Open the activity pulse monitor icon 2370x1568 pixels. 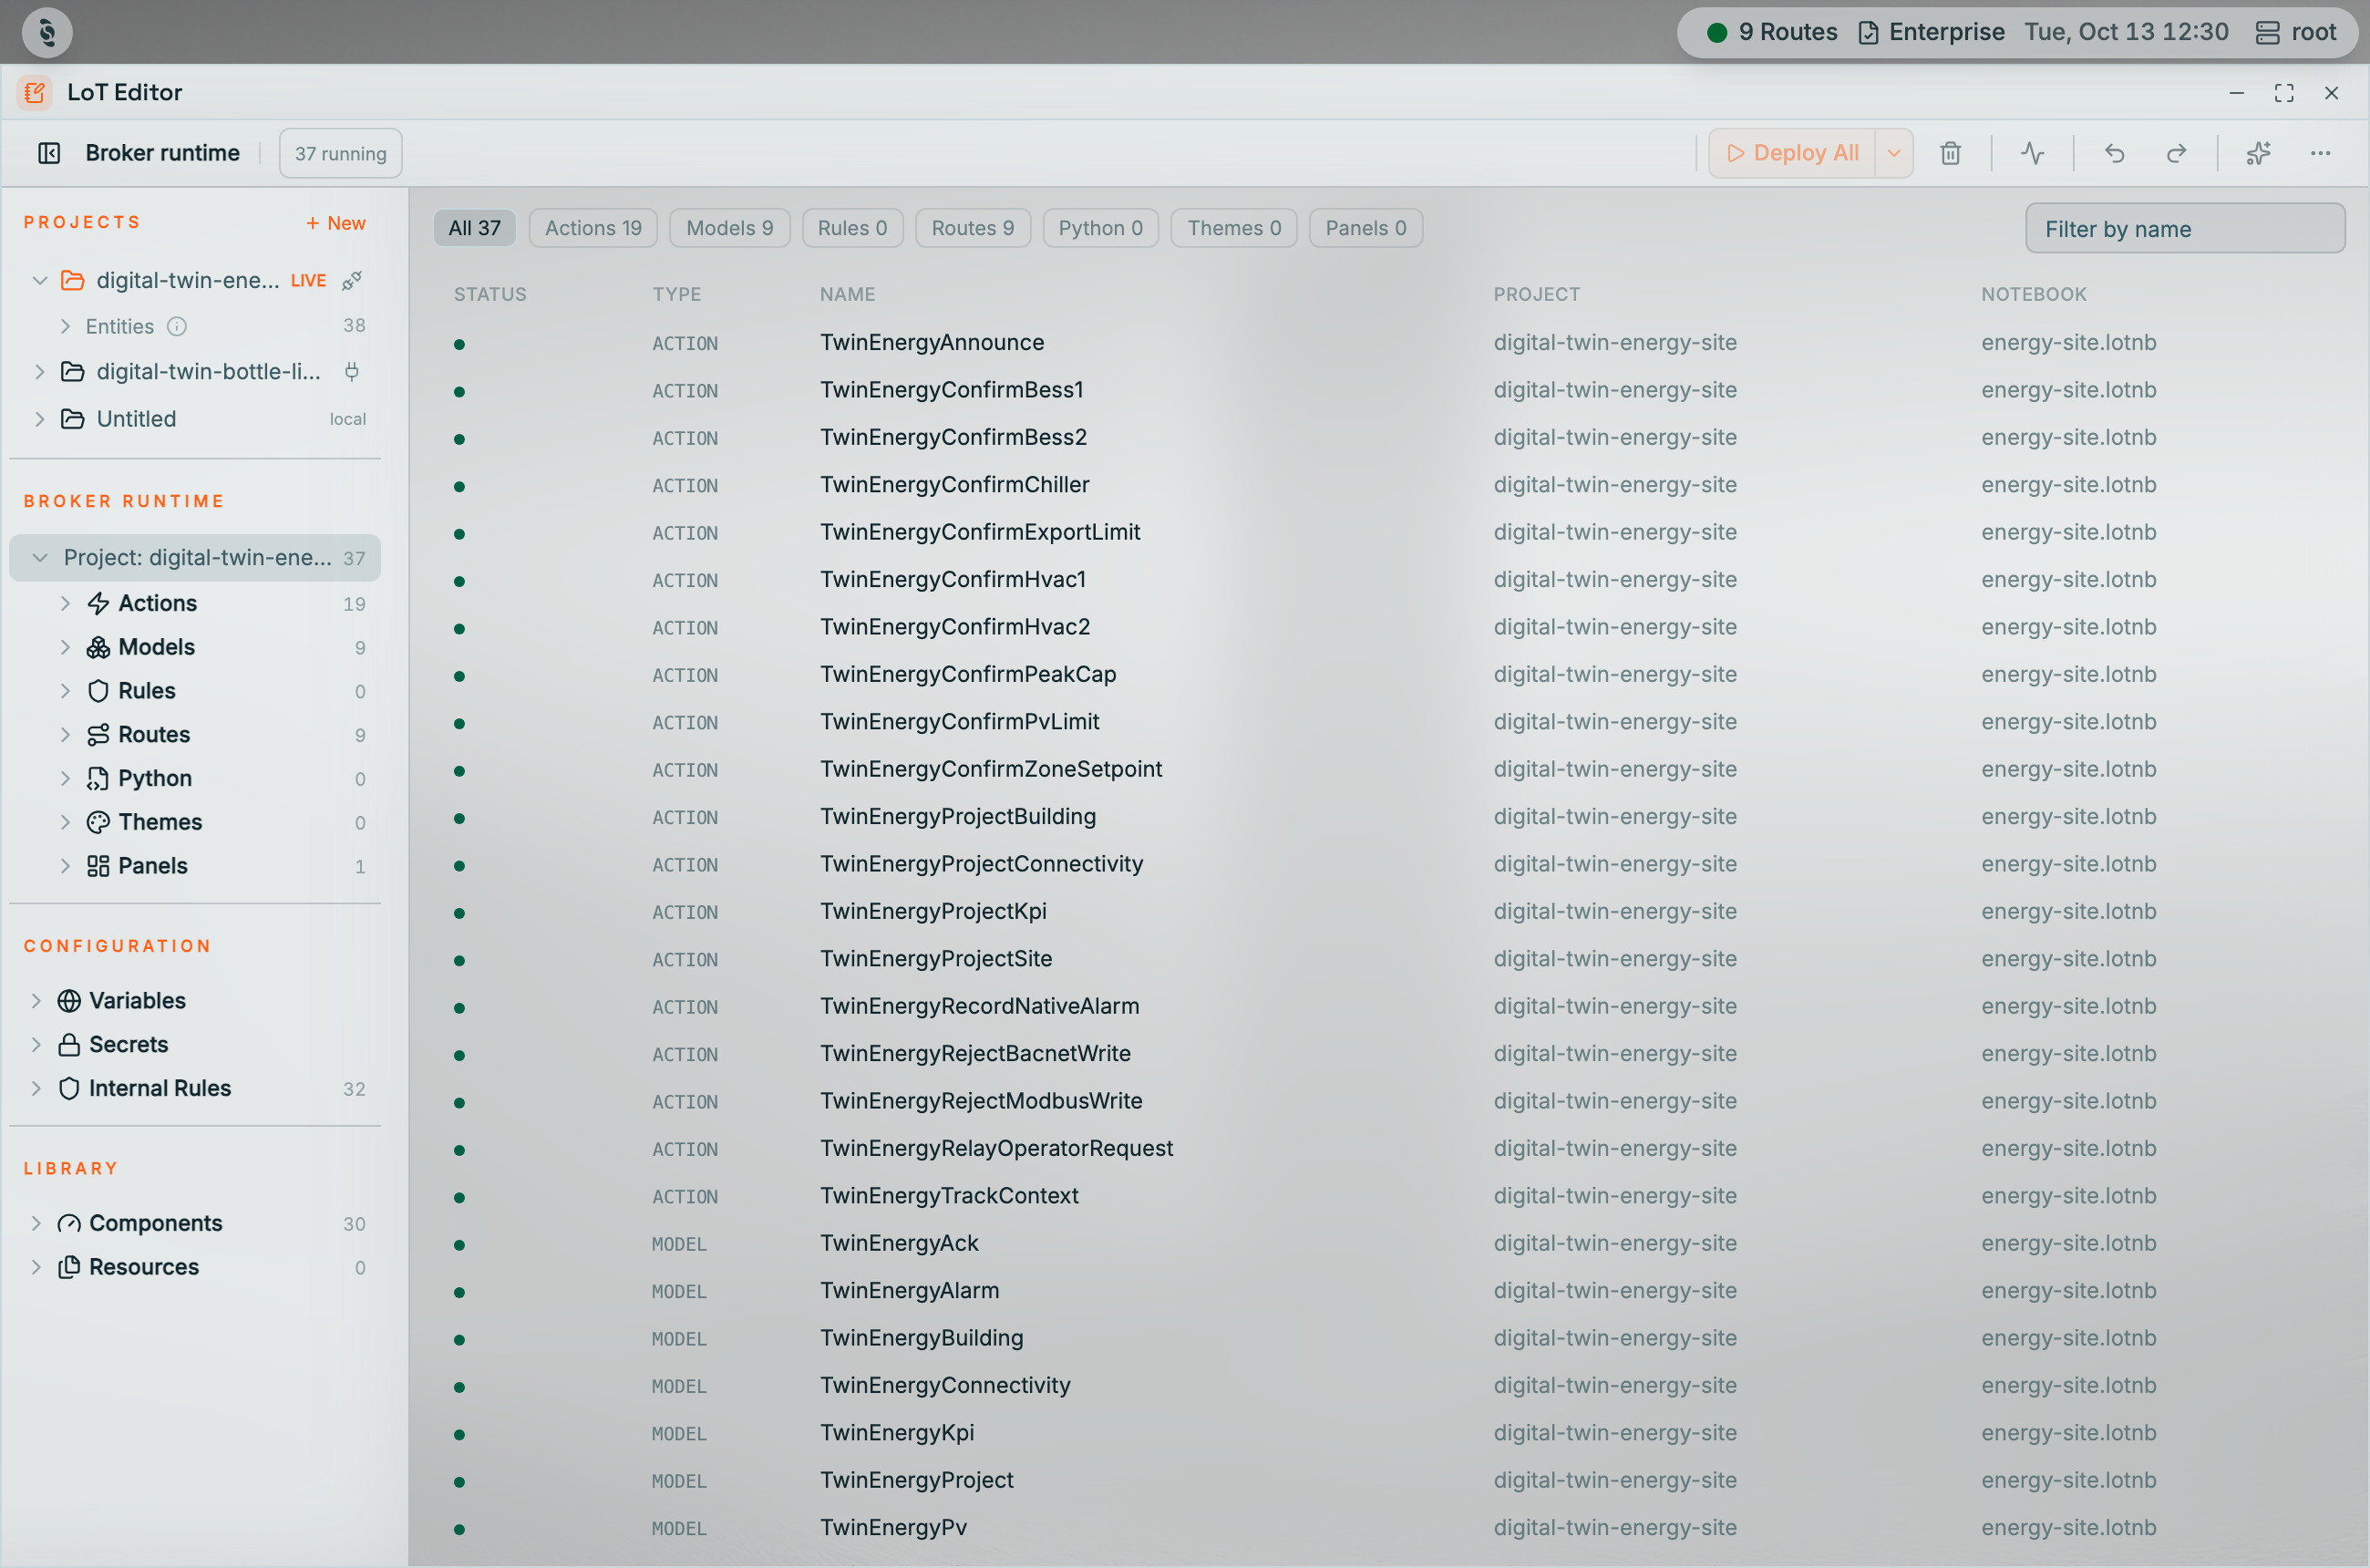click(2032, 153)
